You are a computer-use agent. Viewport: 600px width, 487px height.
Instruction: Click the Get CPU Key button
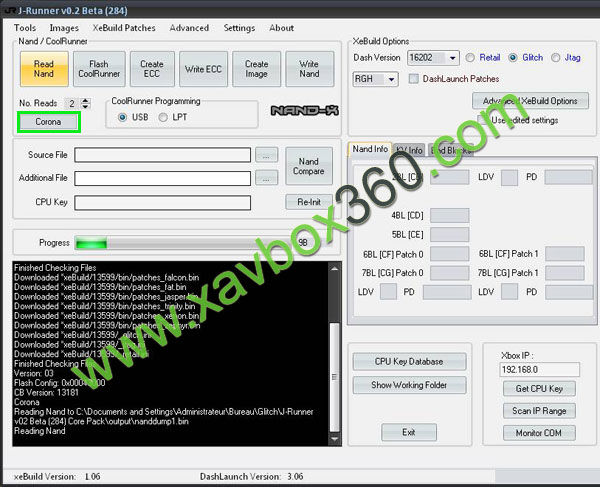click(x=539, y=389)
